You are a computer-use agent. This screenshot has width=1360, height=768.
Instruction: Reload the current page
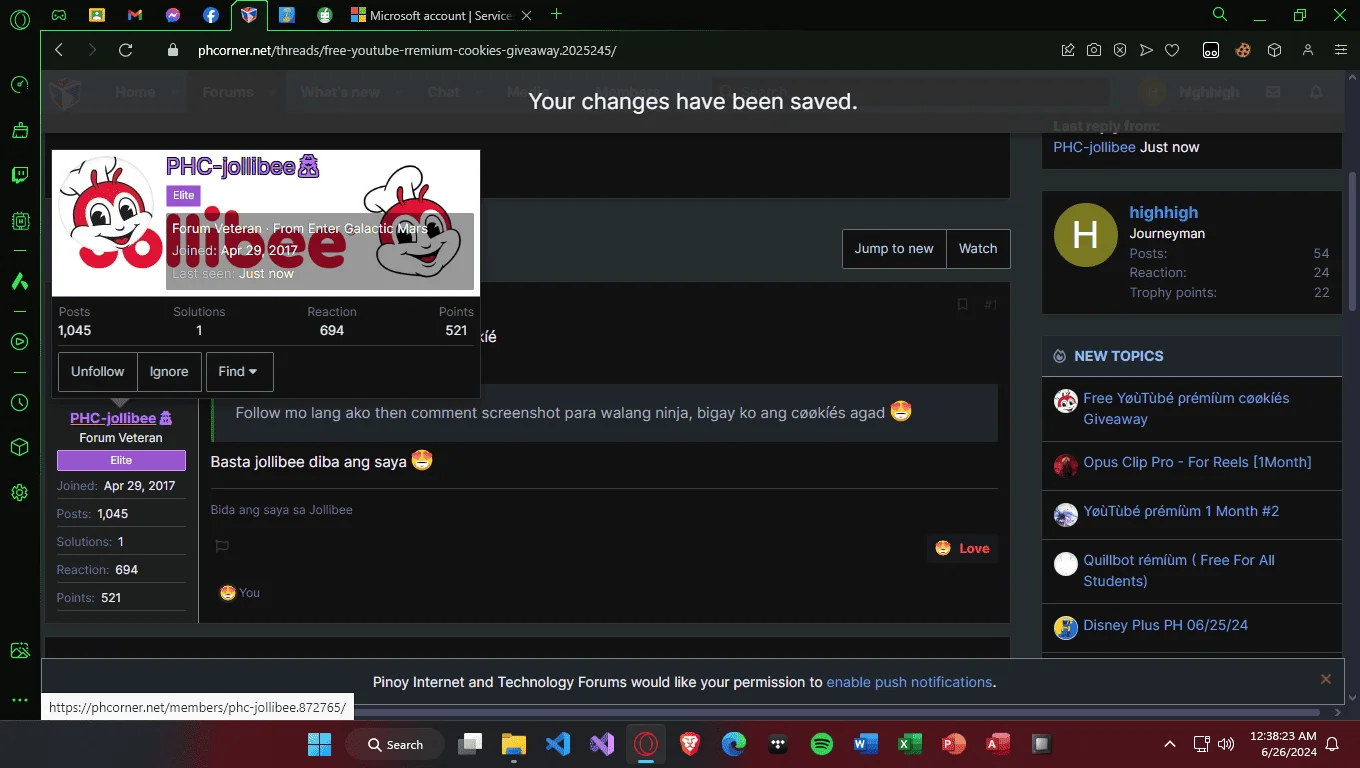[125, 50]
